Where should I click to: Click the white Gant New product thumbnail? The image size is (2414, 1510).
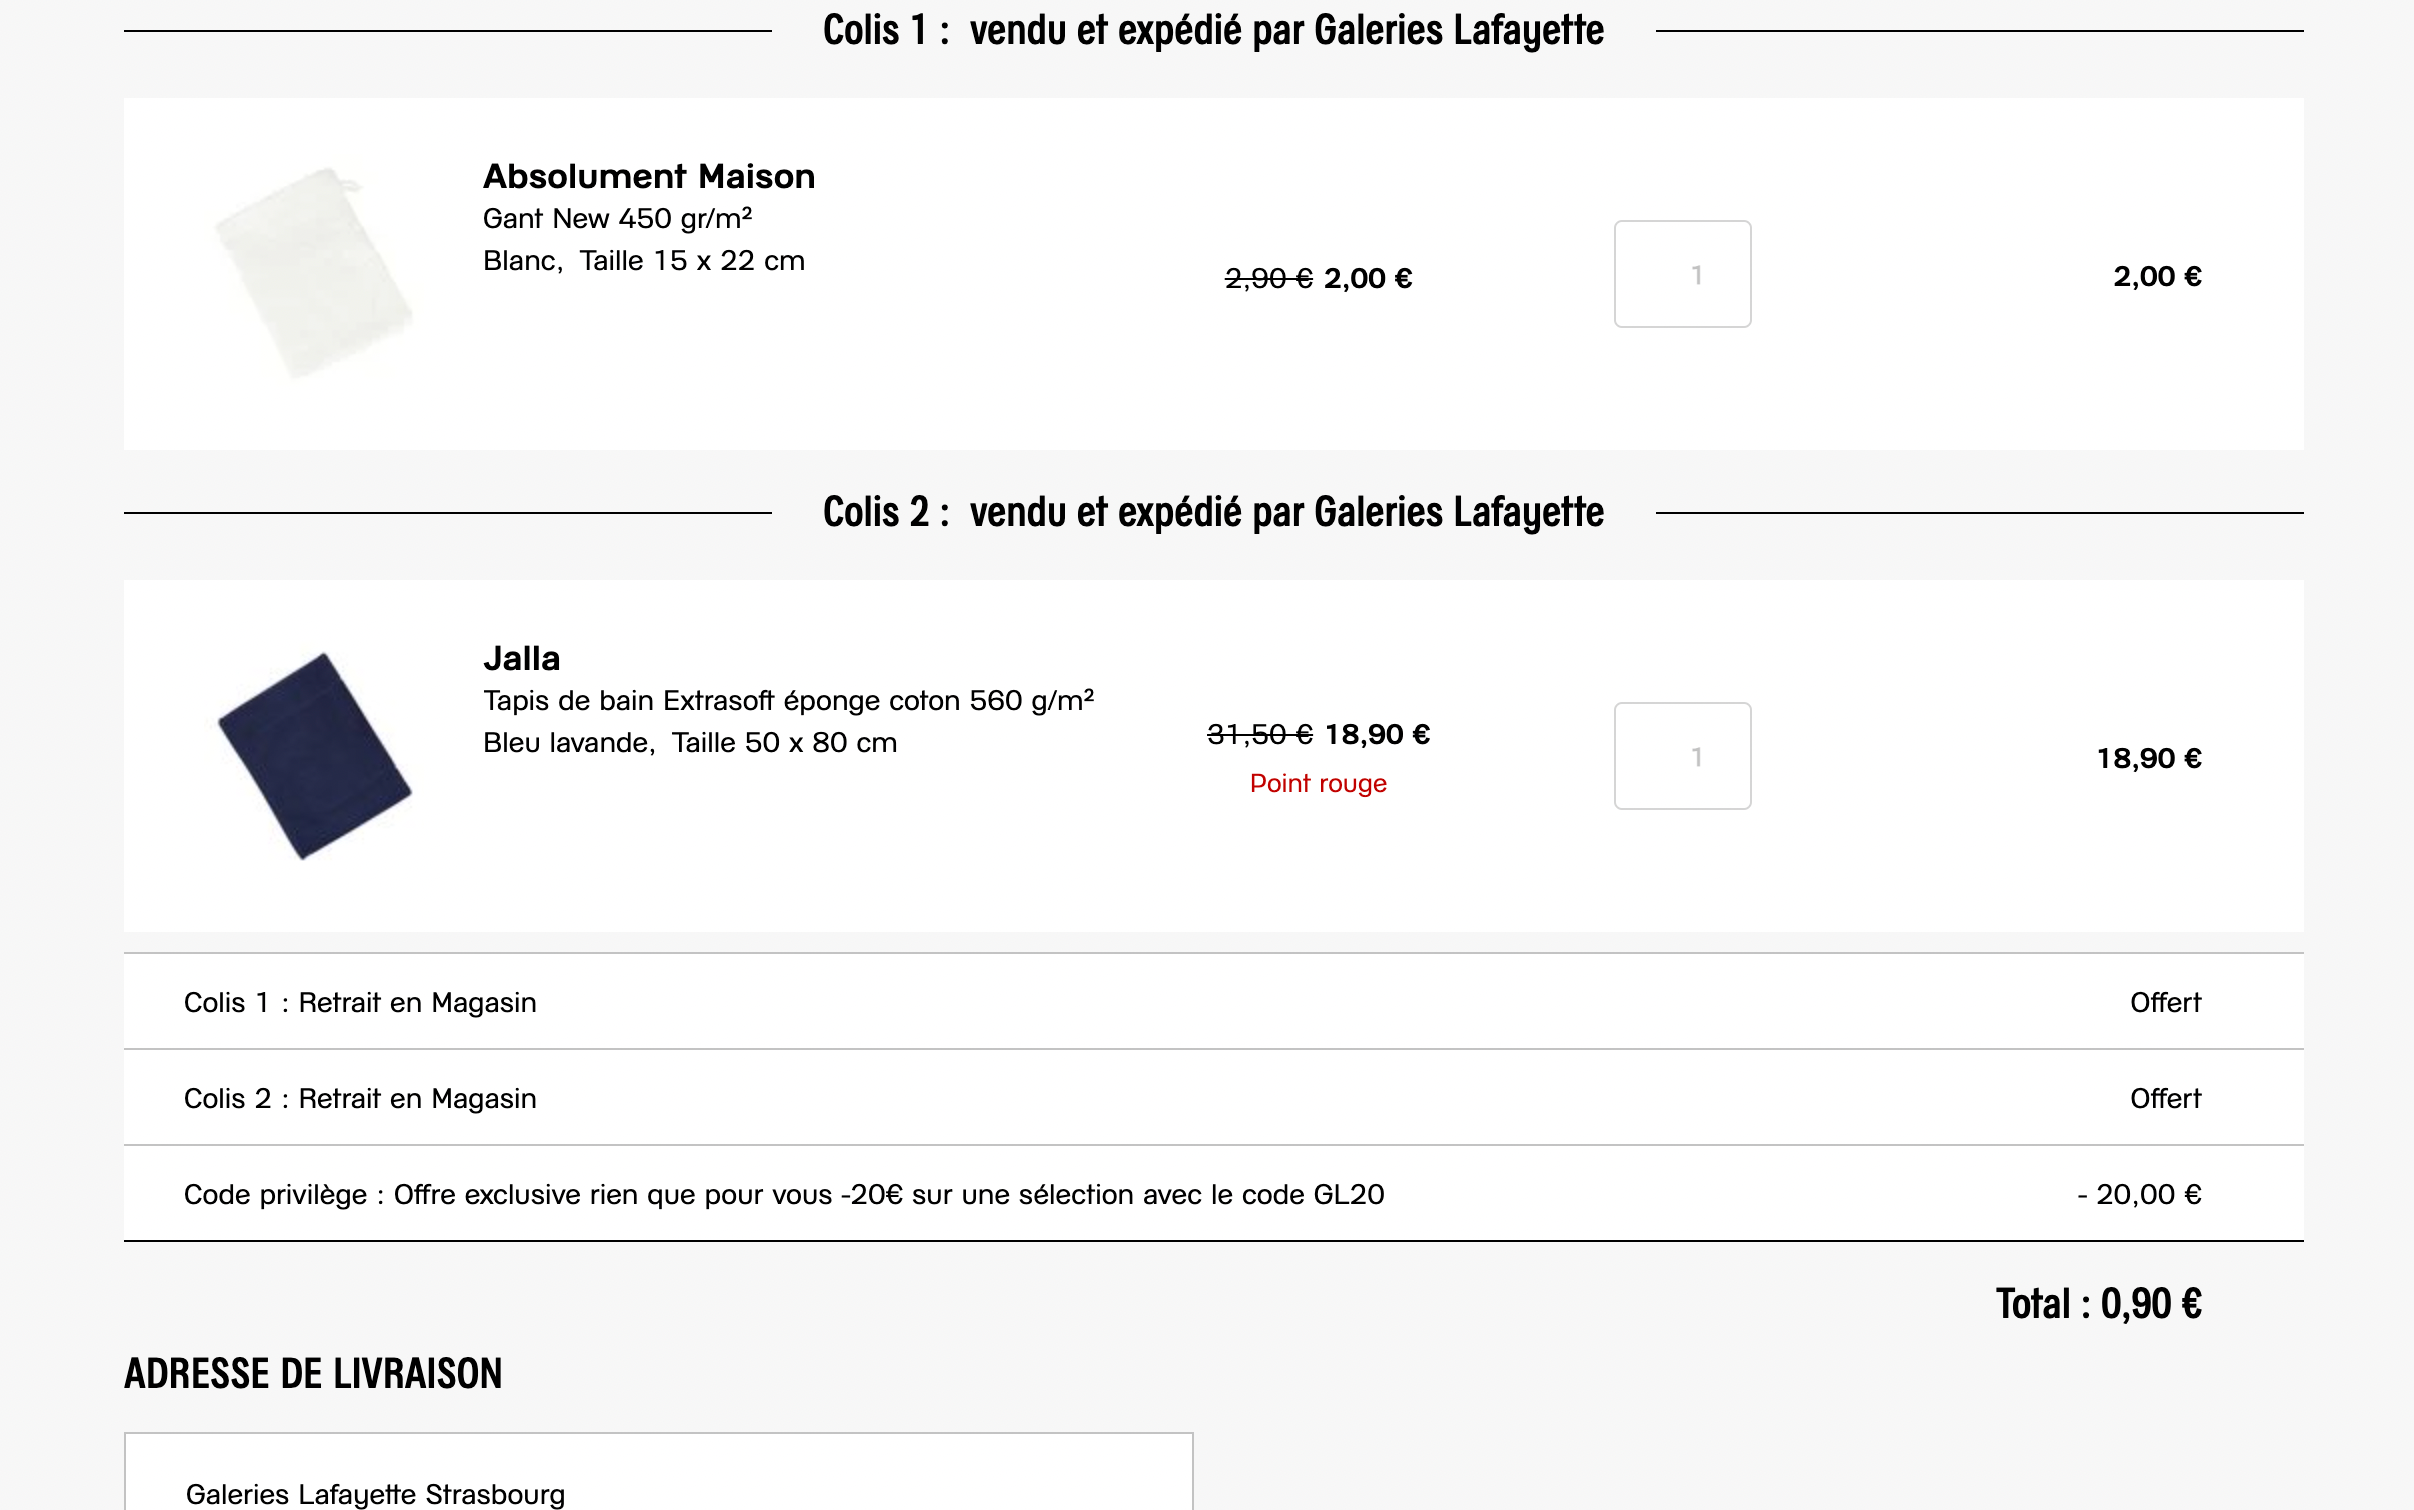click(x=314, y=273)
